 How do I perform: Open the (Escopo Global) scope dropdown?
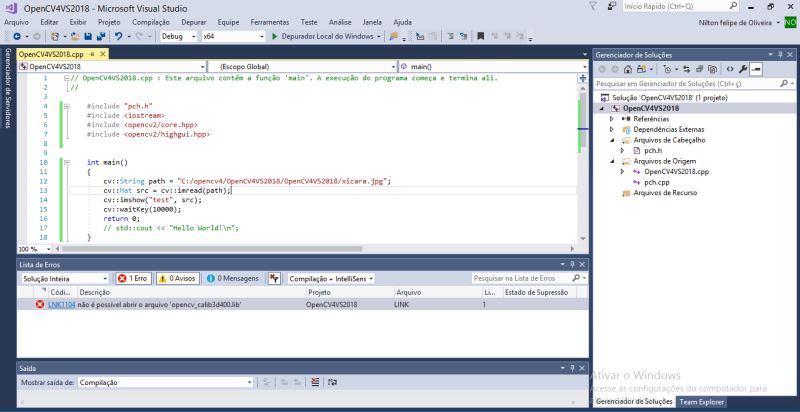pos(303,66)
